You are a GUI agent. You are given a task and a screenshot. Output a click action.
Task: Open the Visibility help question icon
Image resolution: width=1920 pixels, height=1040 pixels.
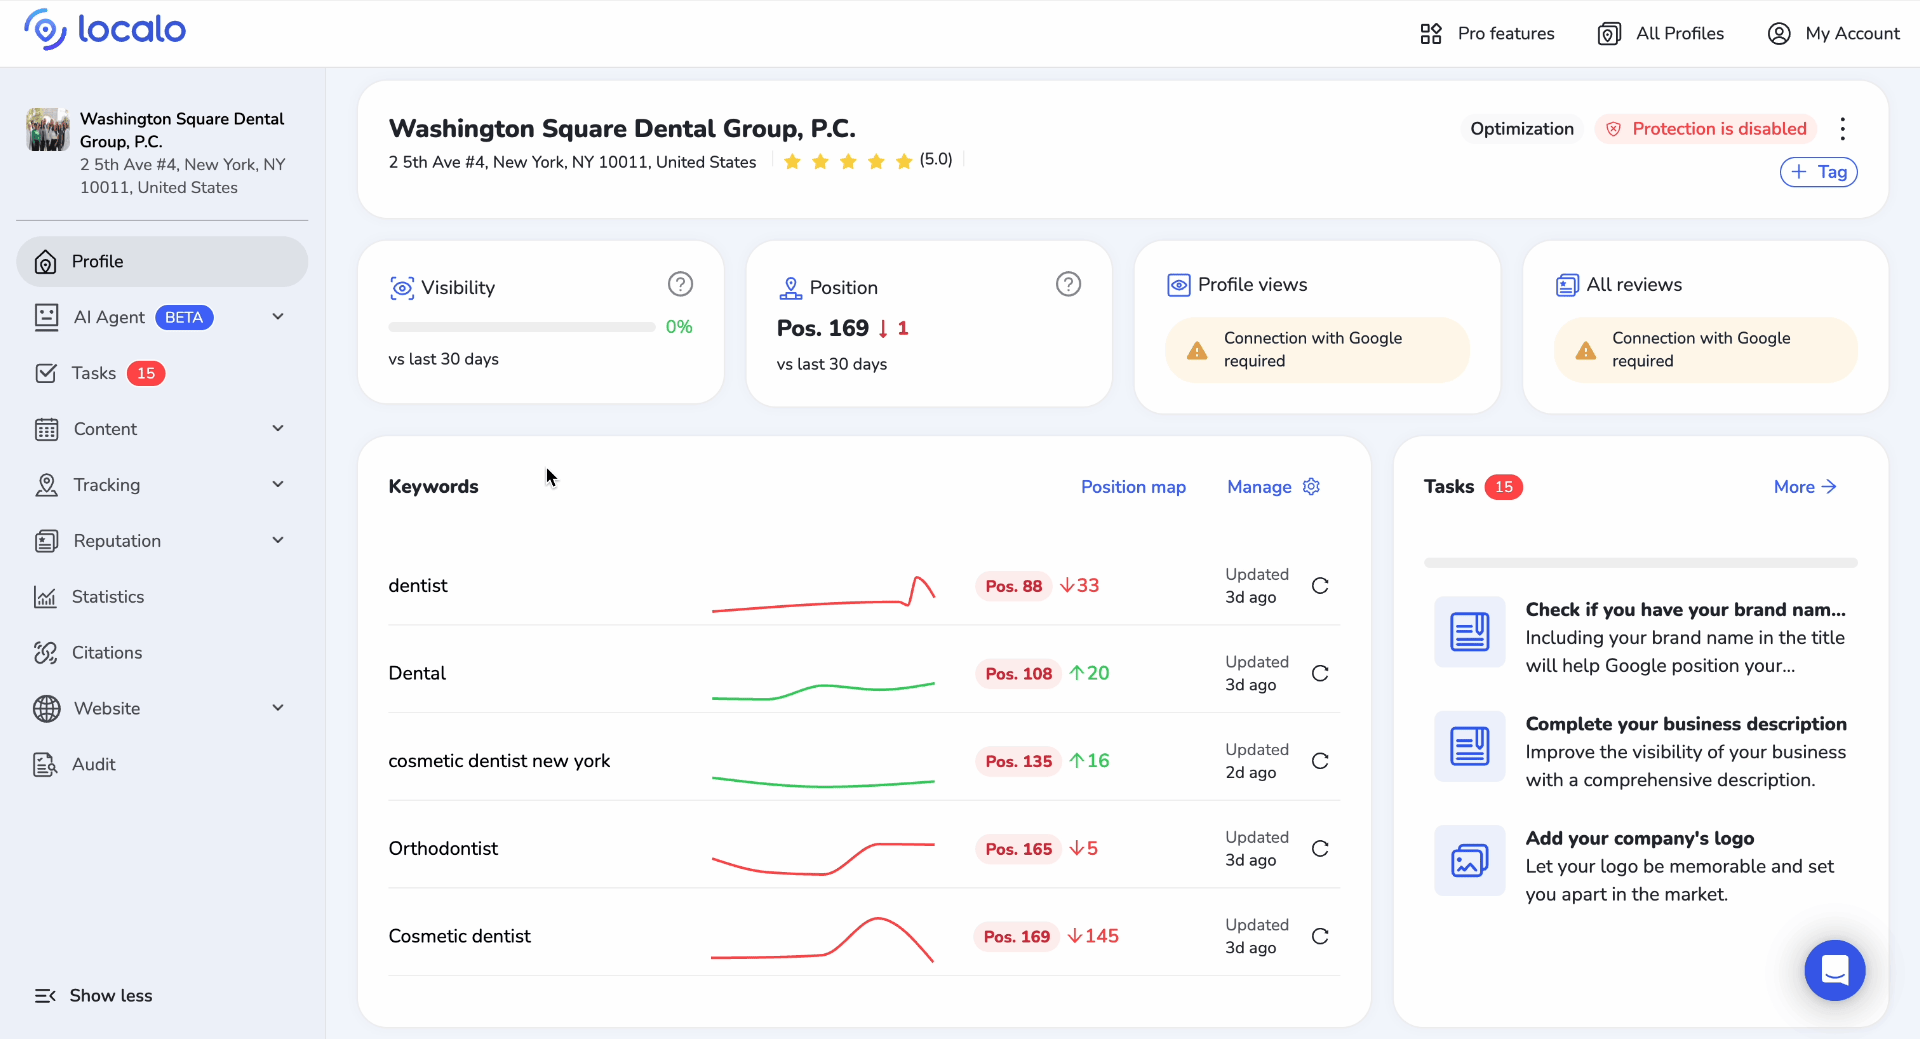680,285
